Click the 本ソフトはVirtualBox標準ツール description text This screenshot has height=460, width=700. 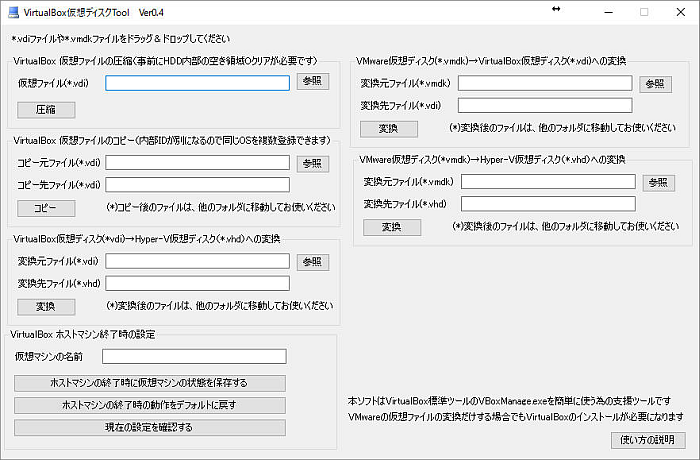tap(509, 401)
